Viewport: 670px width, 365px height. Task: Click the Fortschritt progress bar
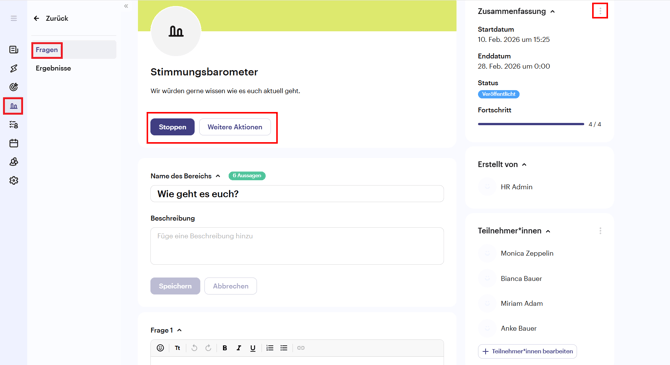[x=531, y=124]
